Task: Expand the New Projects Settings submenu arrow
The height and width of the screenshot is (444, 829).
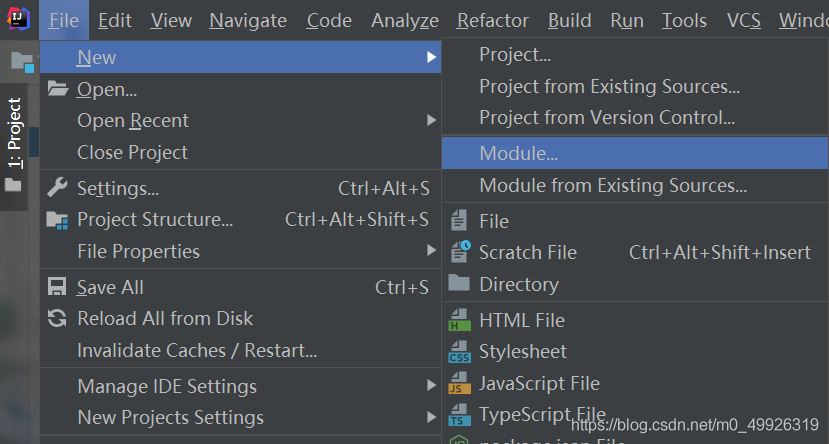Action: click(x=431, y=417)
